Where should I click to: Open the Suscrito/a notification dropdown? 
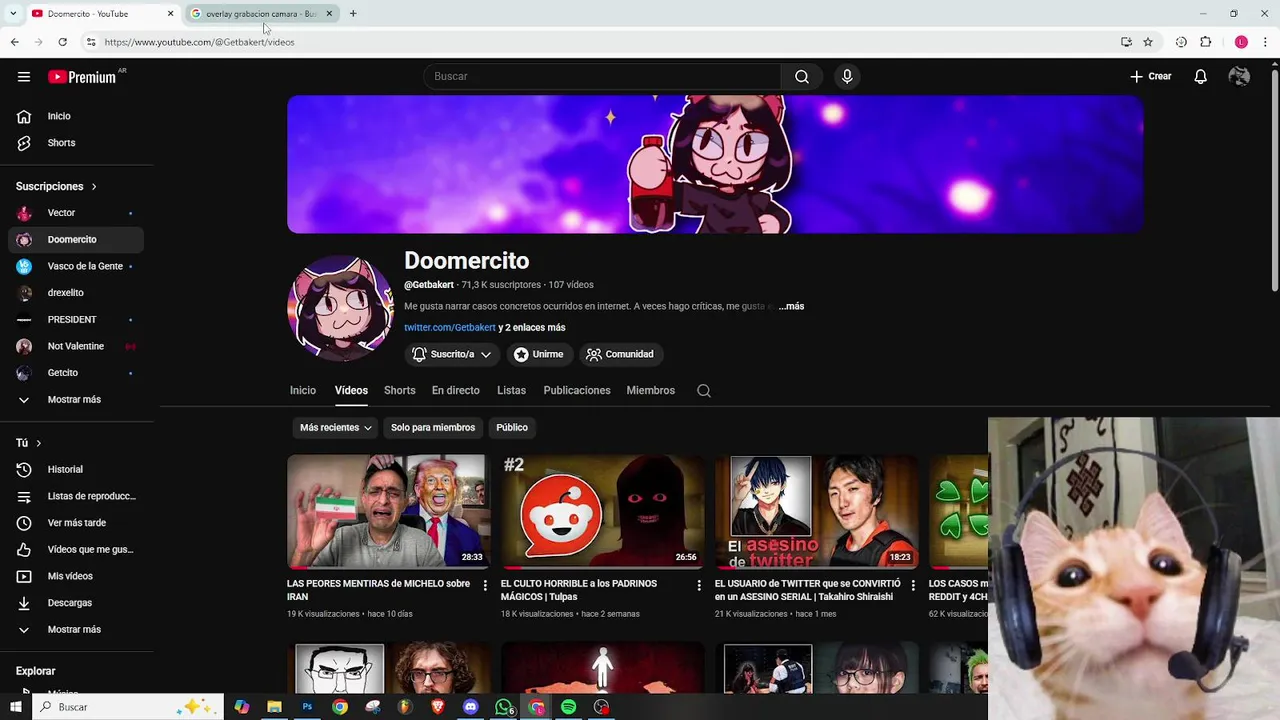[x=452, y=354]
